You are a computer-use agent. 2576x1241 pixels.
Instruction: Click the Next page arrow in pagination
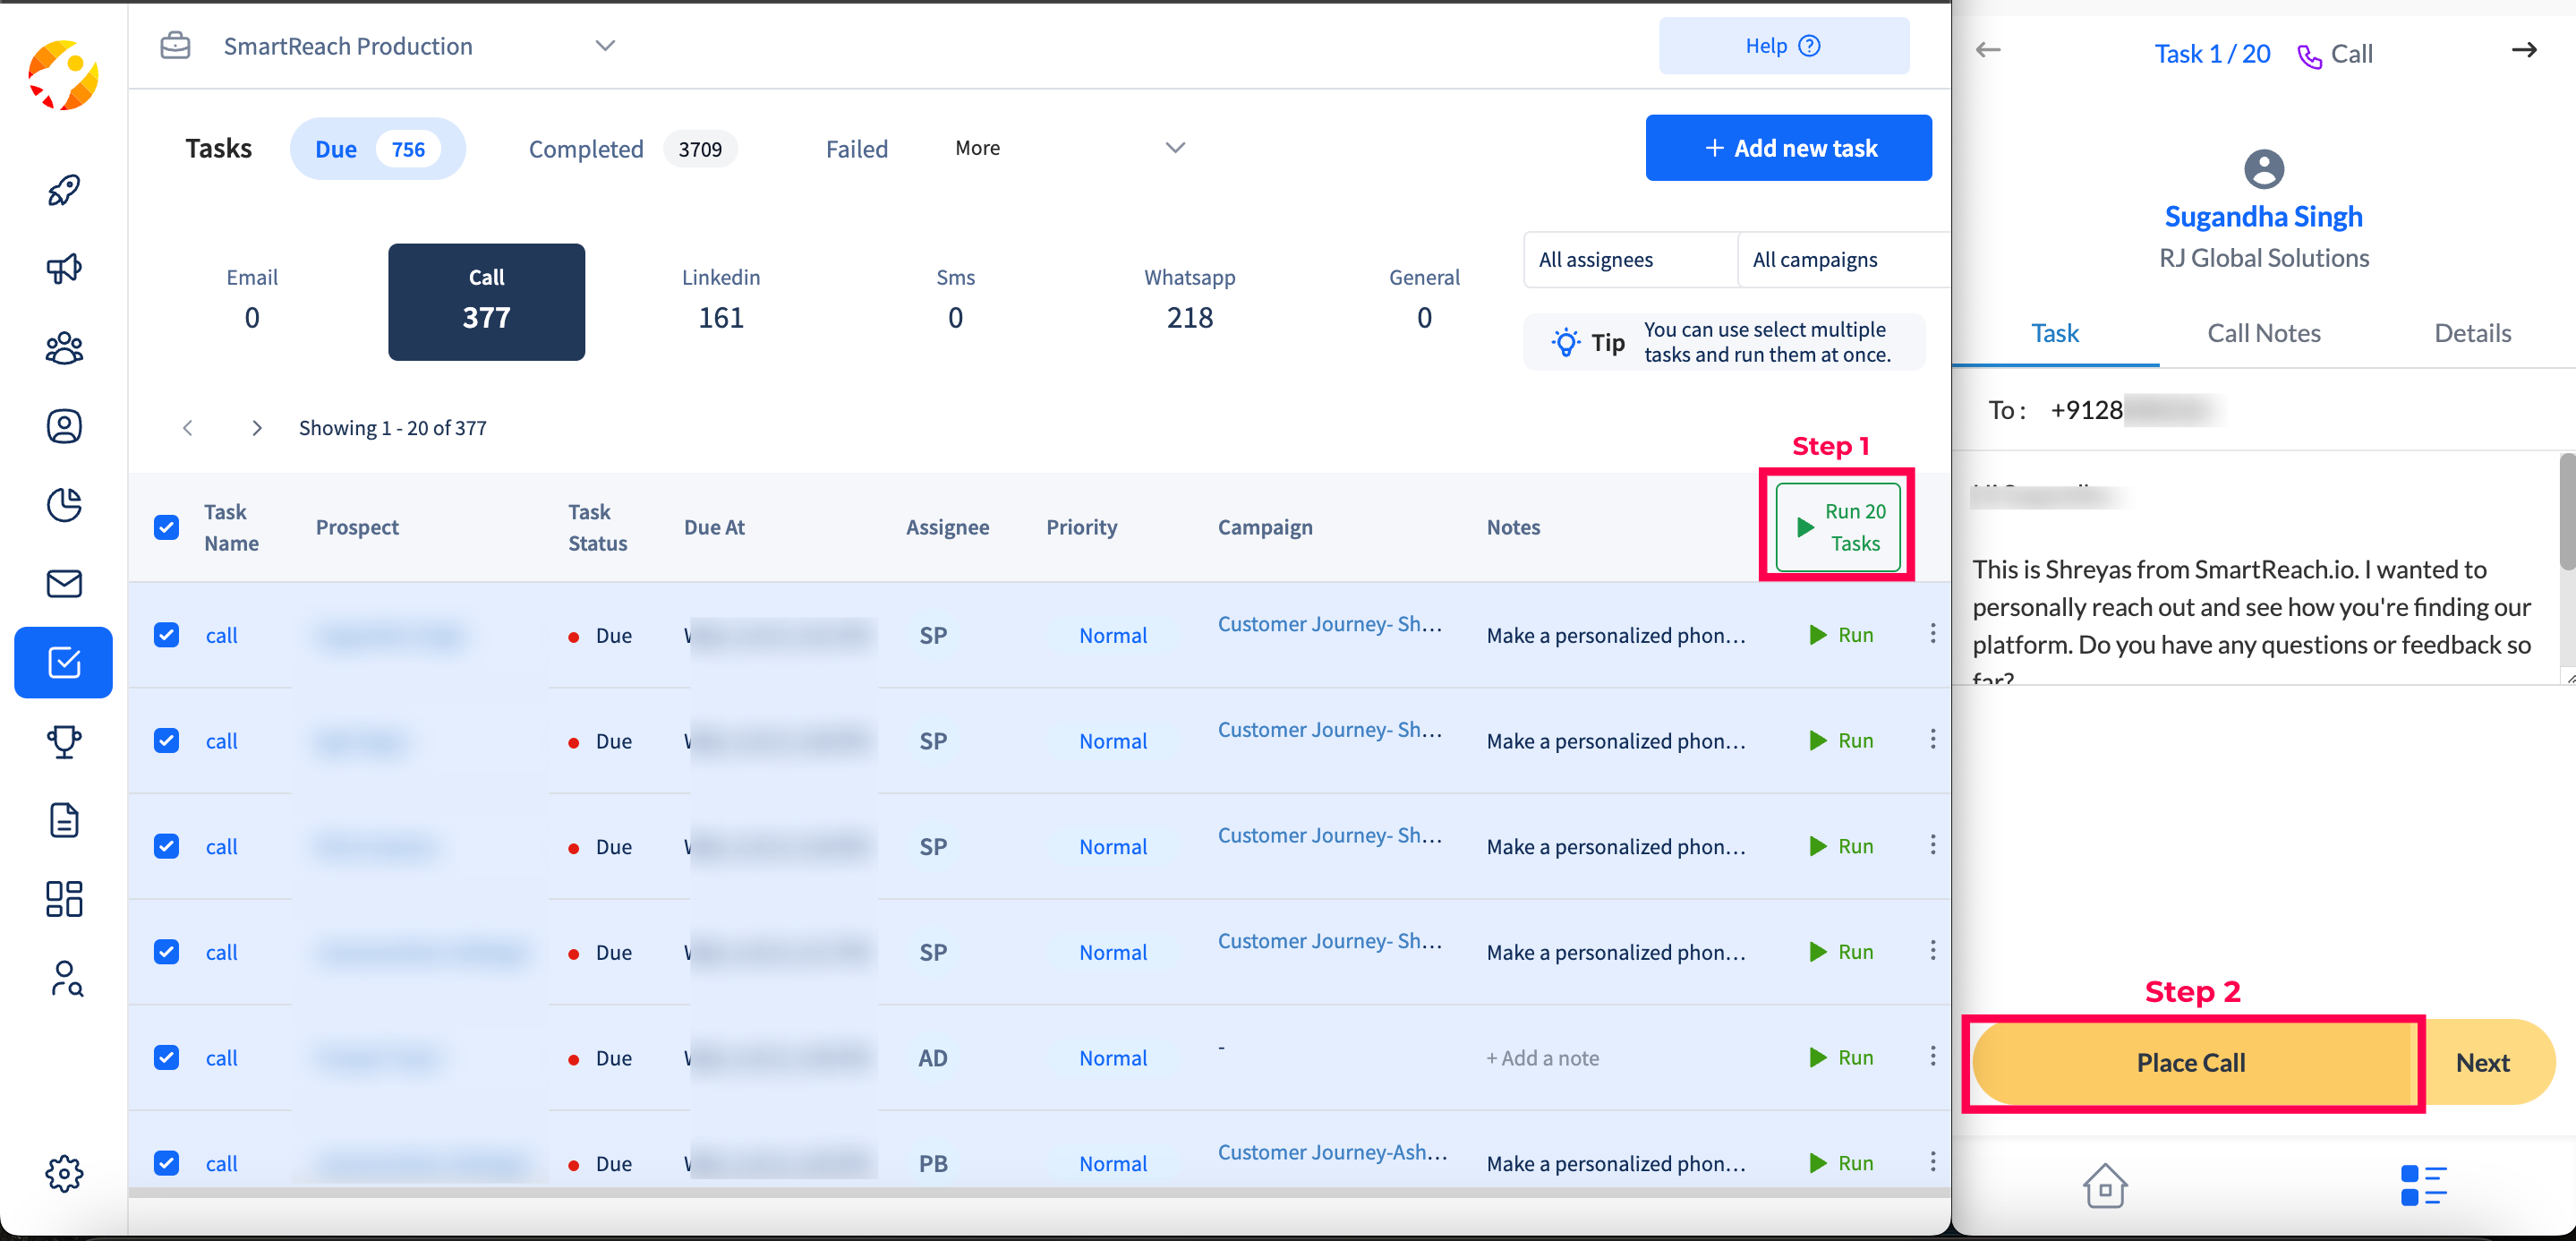(256, 427)
